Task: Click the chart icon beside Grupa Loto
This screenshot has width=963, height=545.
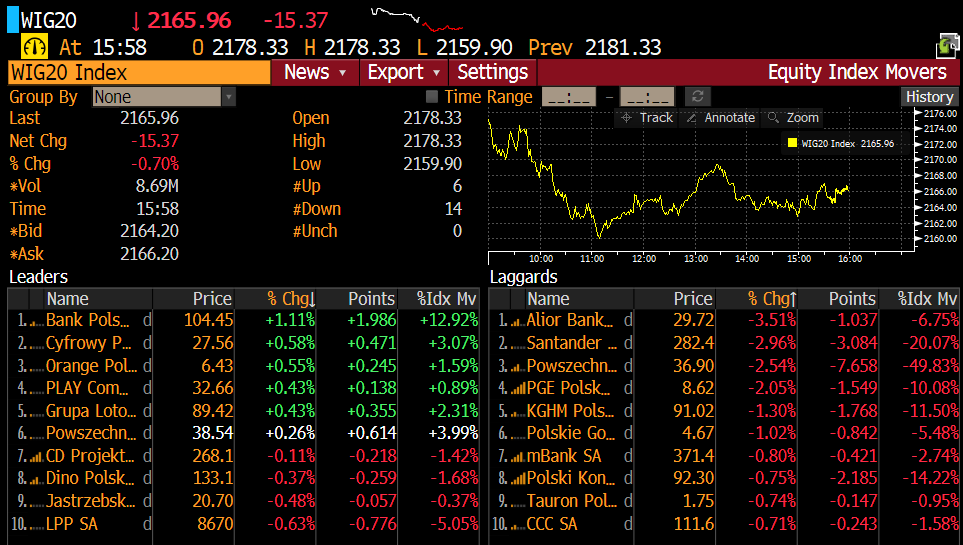Action: click(36, 412)
